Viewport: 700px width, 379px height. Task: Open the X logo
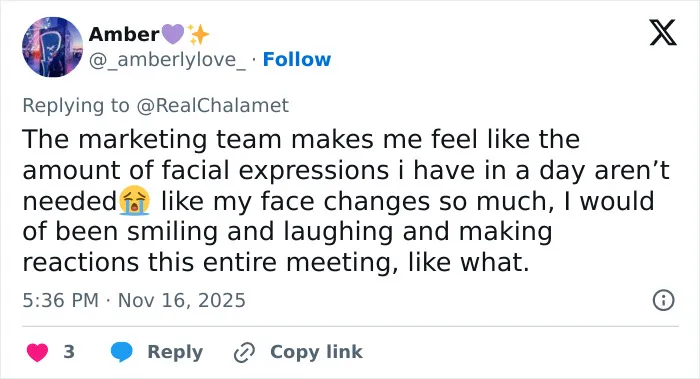663,32
